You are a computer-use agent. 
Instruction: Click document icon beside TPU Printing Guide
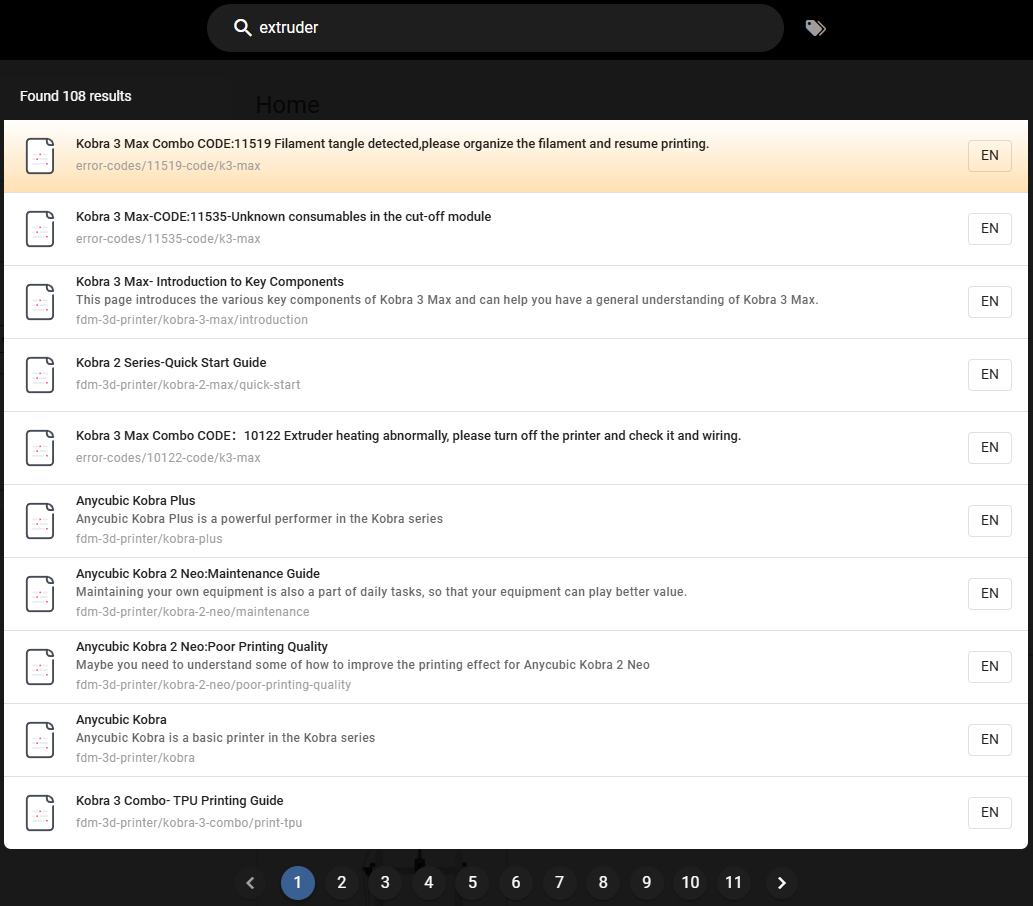pyautogui.click(x=40, y=813)
